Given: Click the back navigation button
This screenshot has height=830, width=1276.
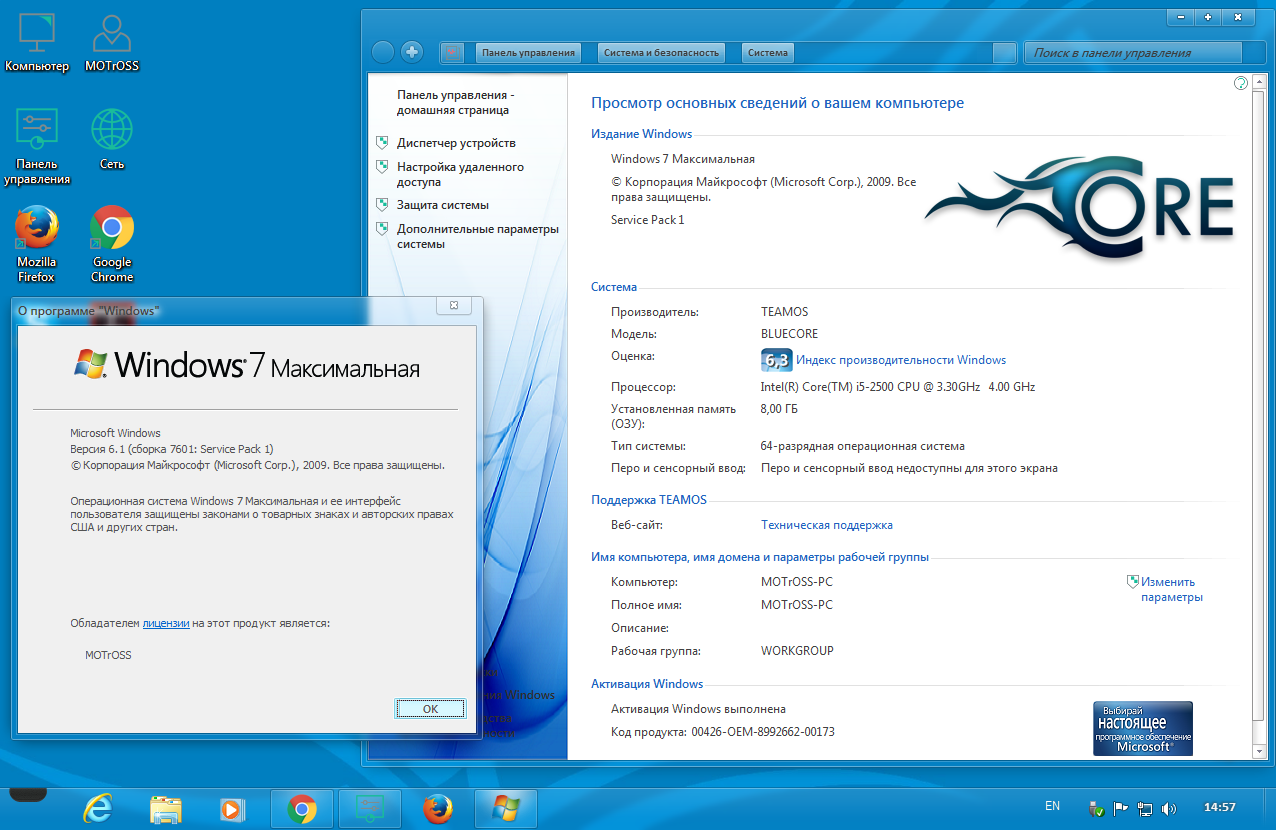Looking at the screenshot, I should [x=383, y=52].
